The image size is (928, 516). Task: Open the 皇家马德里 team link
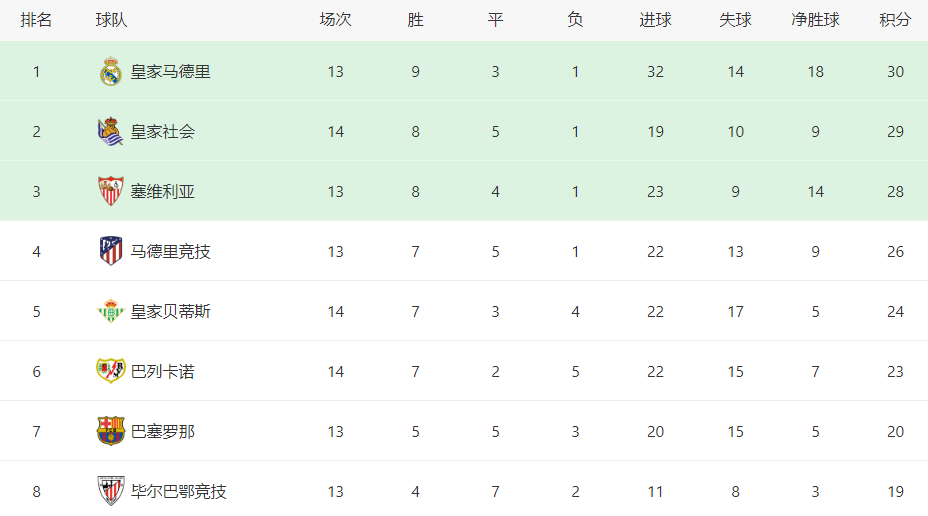(x=170, y=72)
